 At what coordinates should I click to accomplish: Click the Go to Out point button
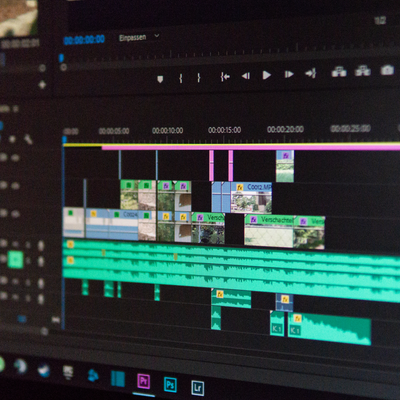[x=310, y=73]
